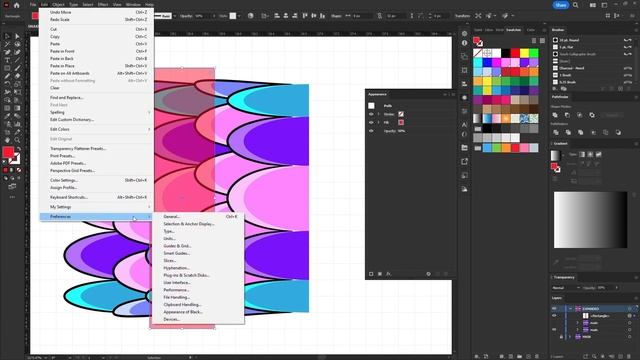Image resolution: width=640 pixels, height=360 pixels.
Task: Toggle Opacity visibility in Appearance panel
Action: tap(371, 131)
